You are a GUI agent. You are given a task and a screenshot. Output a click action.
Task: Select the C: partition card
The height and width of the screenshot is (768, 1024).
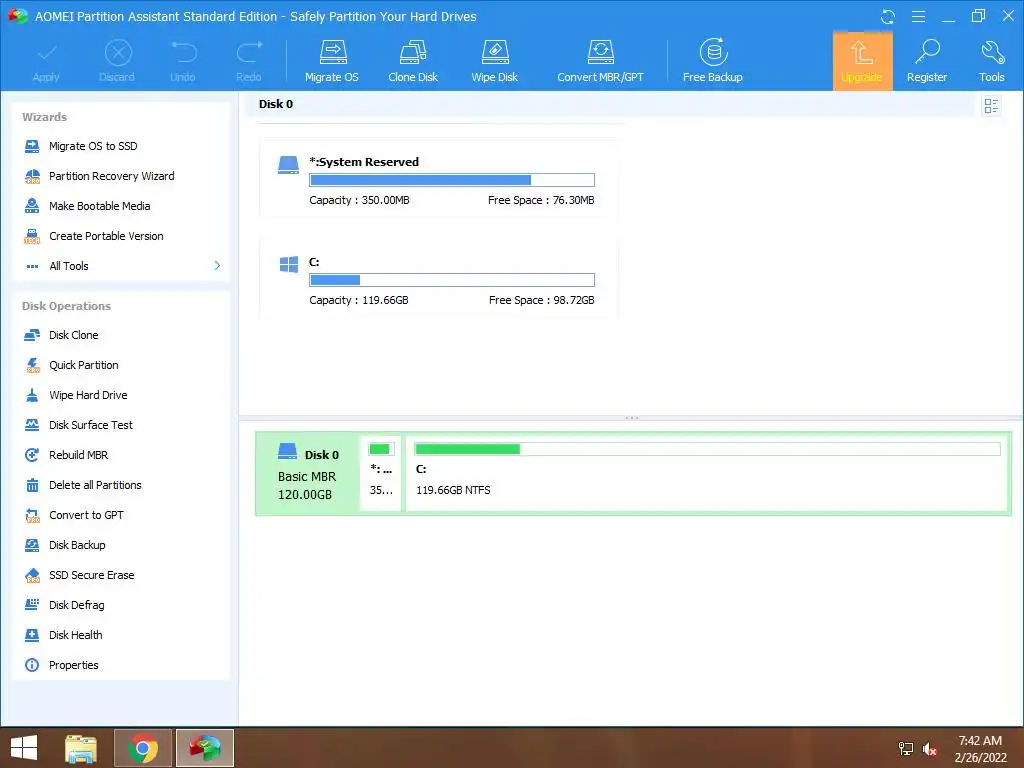pyautogui.click(x=438, y=278)
